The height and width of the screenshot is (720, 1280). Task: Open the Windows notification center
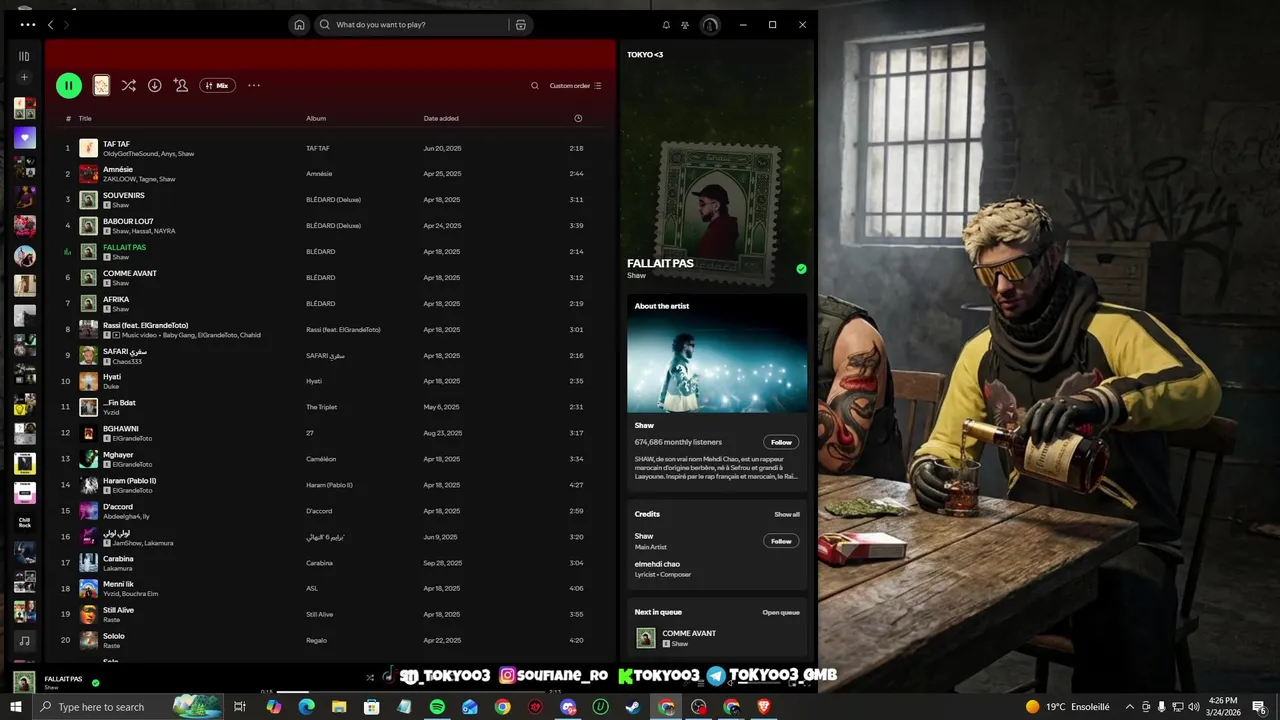tap(1261, 707)
